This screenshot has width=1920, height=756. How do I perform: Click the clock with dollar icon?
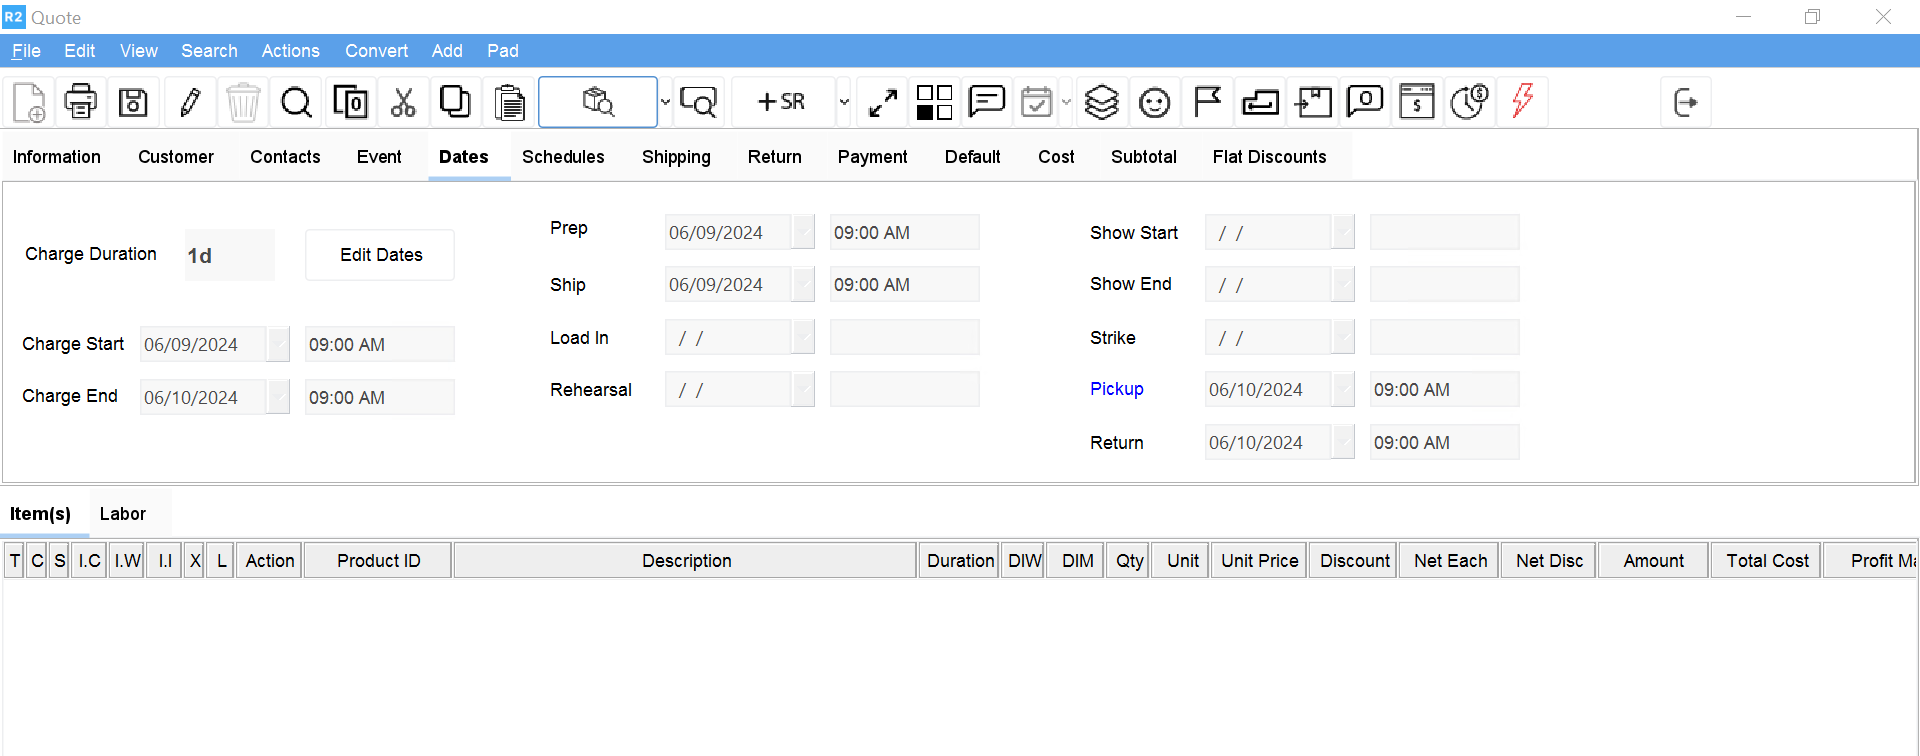point(1469,102)
